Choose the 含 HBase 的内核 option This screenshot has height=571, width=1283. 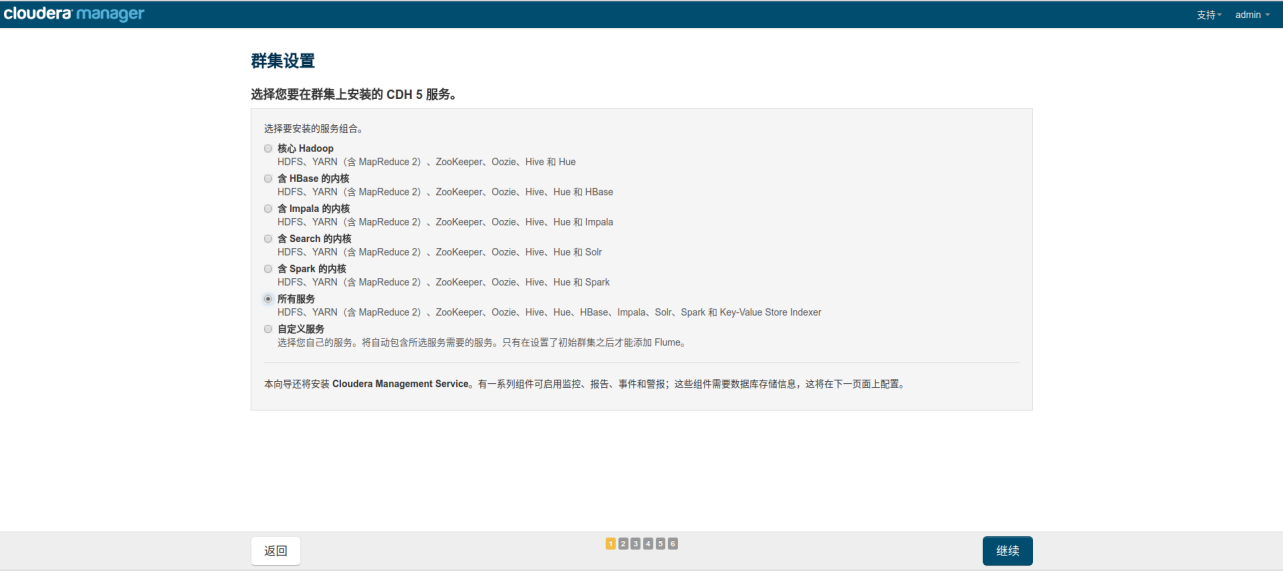pos(268,178)
